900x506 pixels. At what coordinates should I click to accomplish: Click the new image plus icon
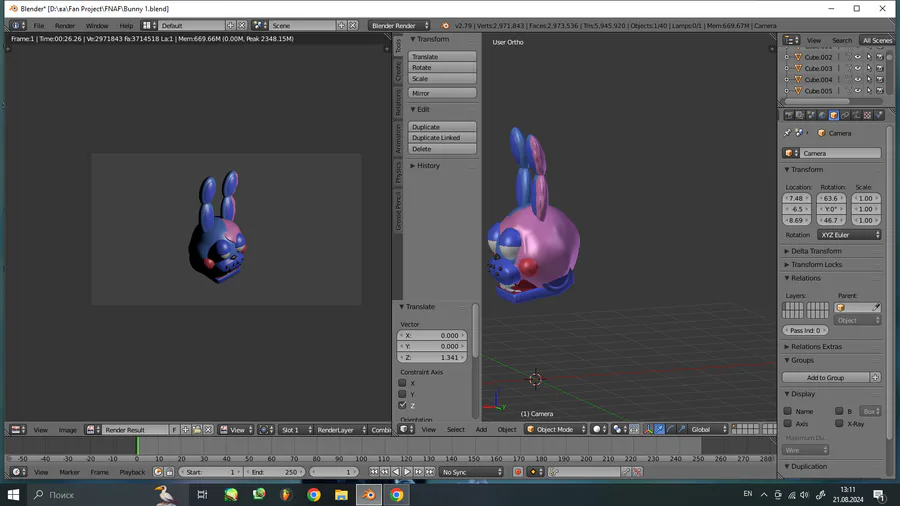point(185,430)
